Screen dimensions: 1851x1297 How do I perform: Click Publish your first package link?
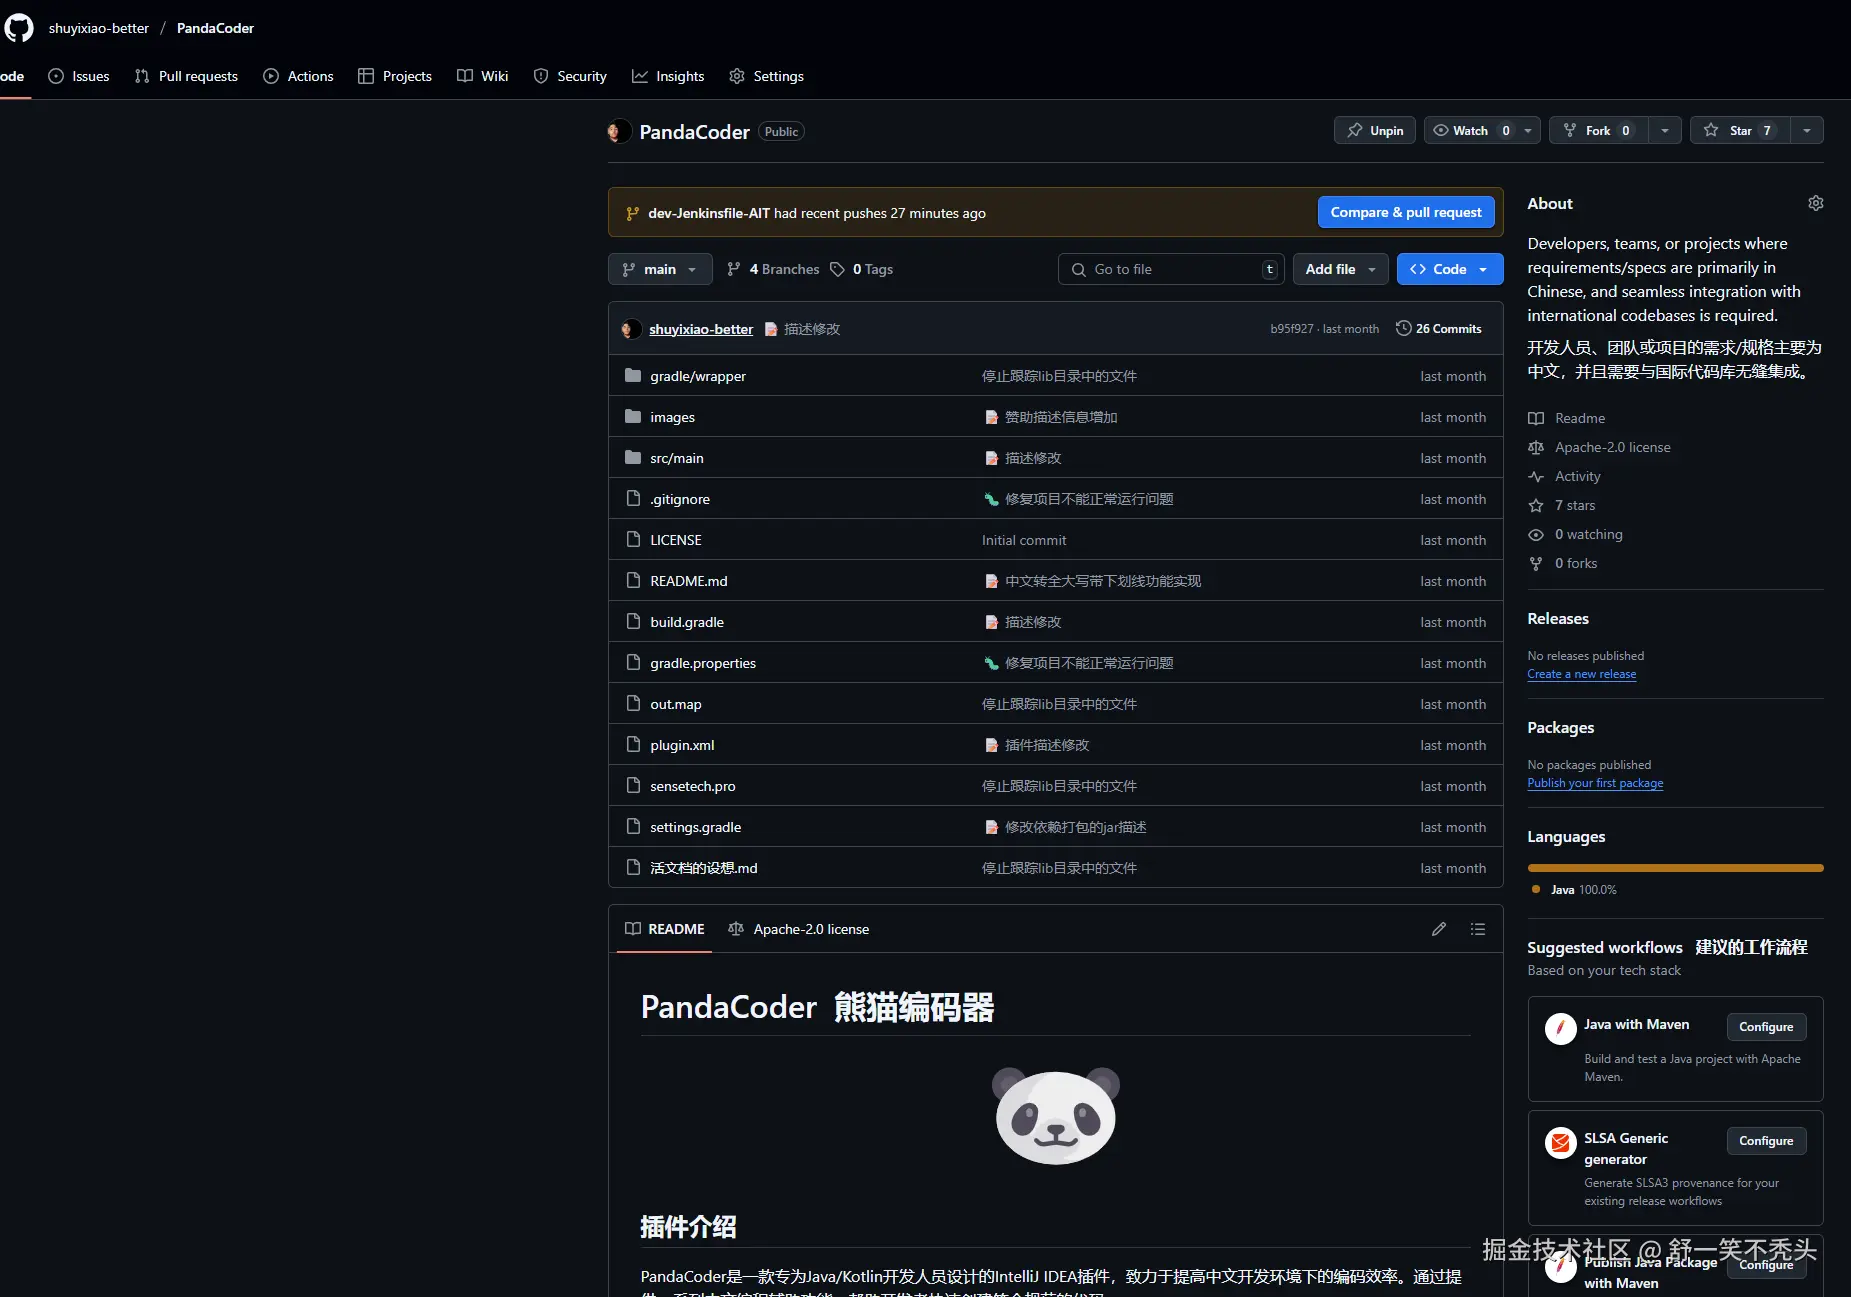click(1595, 783)
